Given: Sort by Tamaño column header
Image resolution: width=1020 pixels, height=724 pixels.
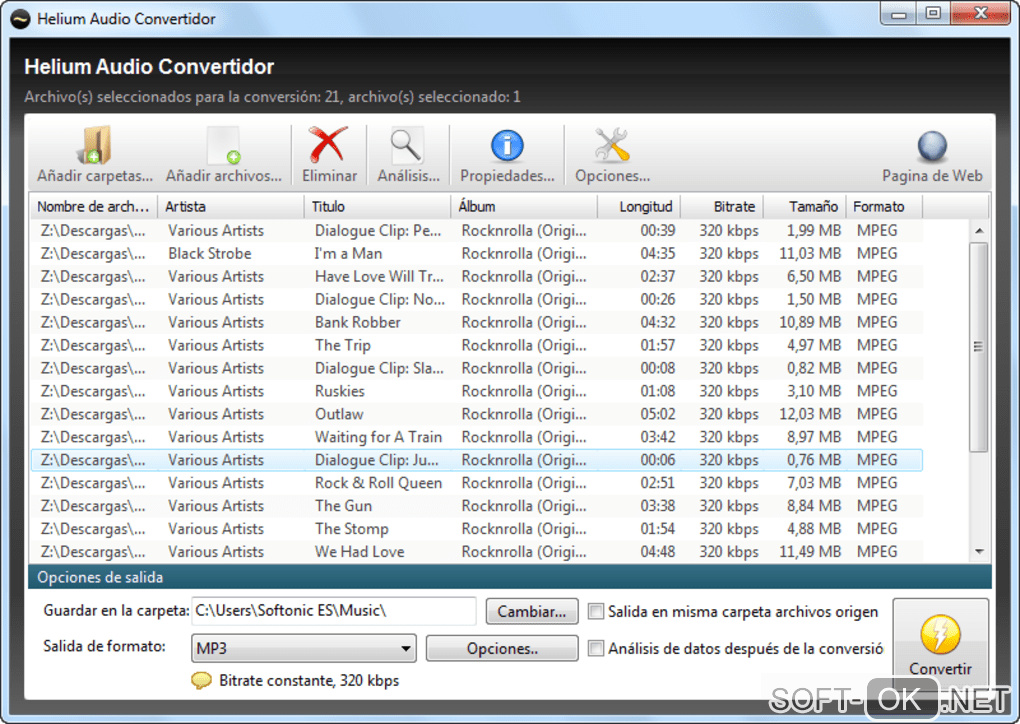Looking at the screenshot, I should [805, 206].
